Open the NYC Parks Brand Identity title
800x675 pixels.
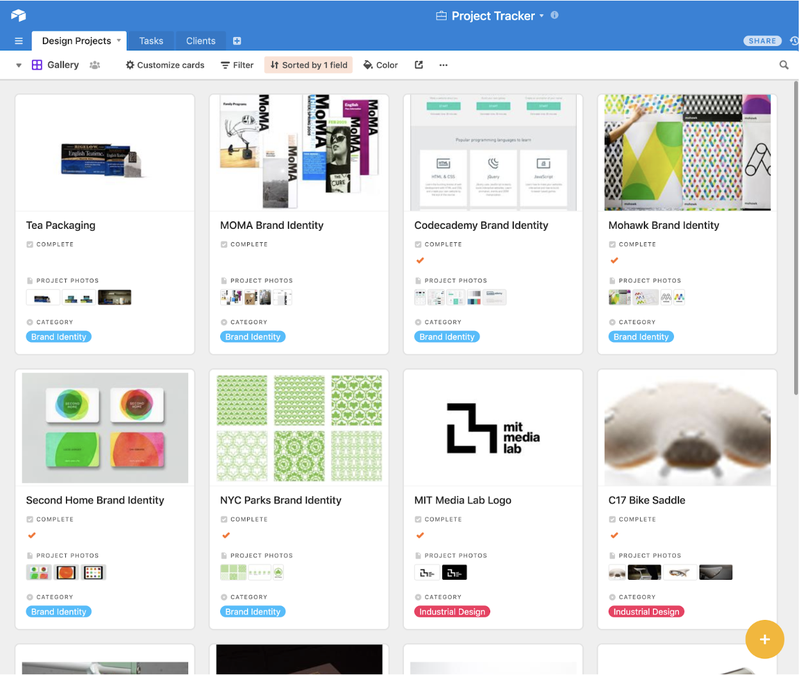coord(281,500)
